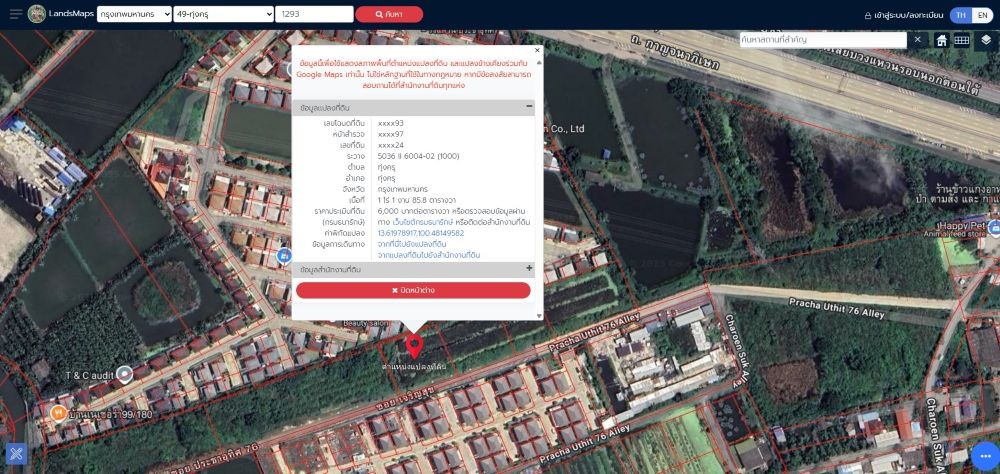The width and height of the screenshot is (1000, 474).
Task: Open the parcel coordinates link 13.61978917,100.48149582
Action: pos(420,233)
